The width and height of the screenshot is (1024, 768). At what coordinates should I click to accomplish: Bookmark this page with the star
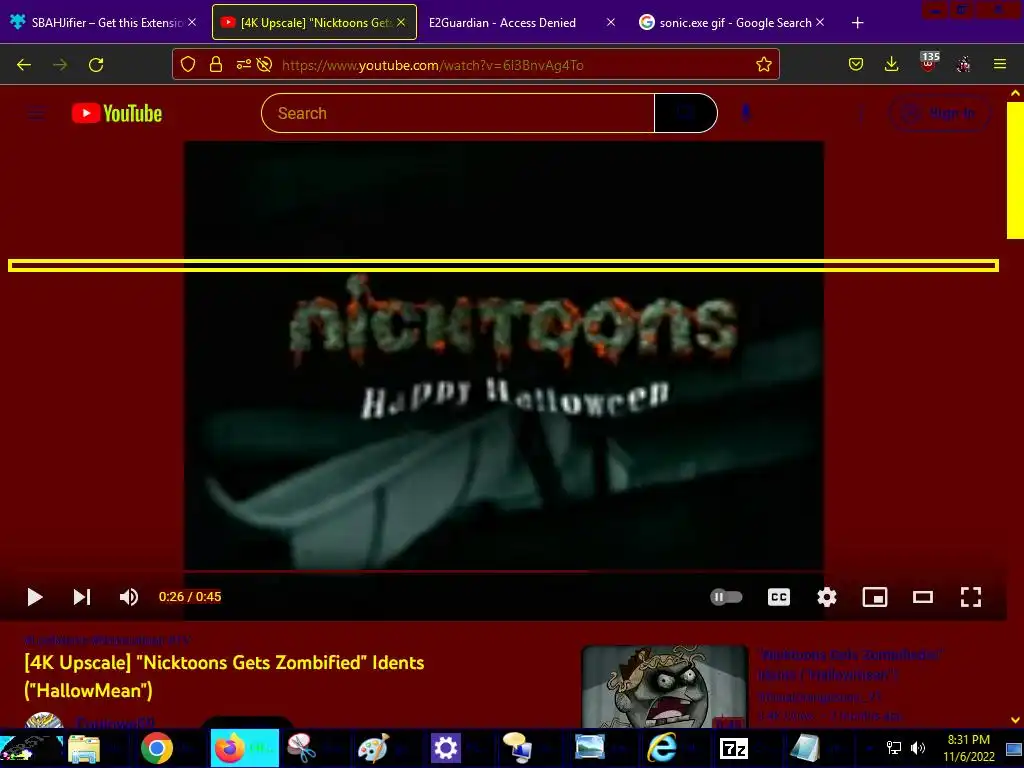763,64
